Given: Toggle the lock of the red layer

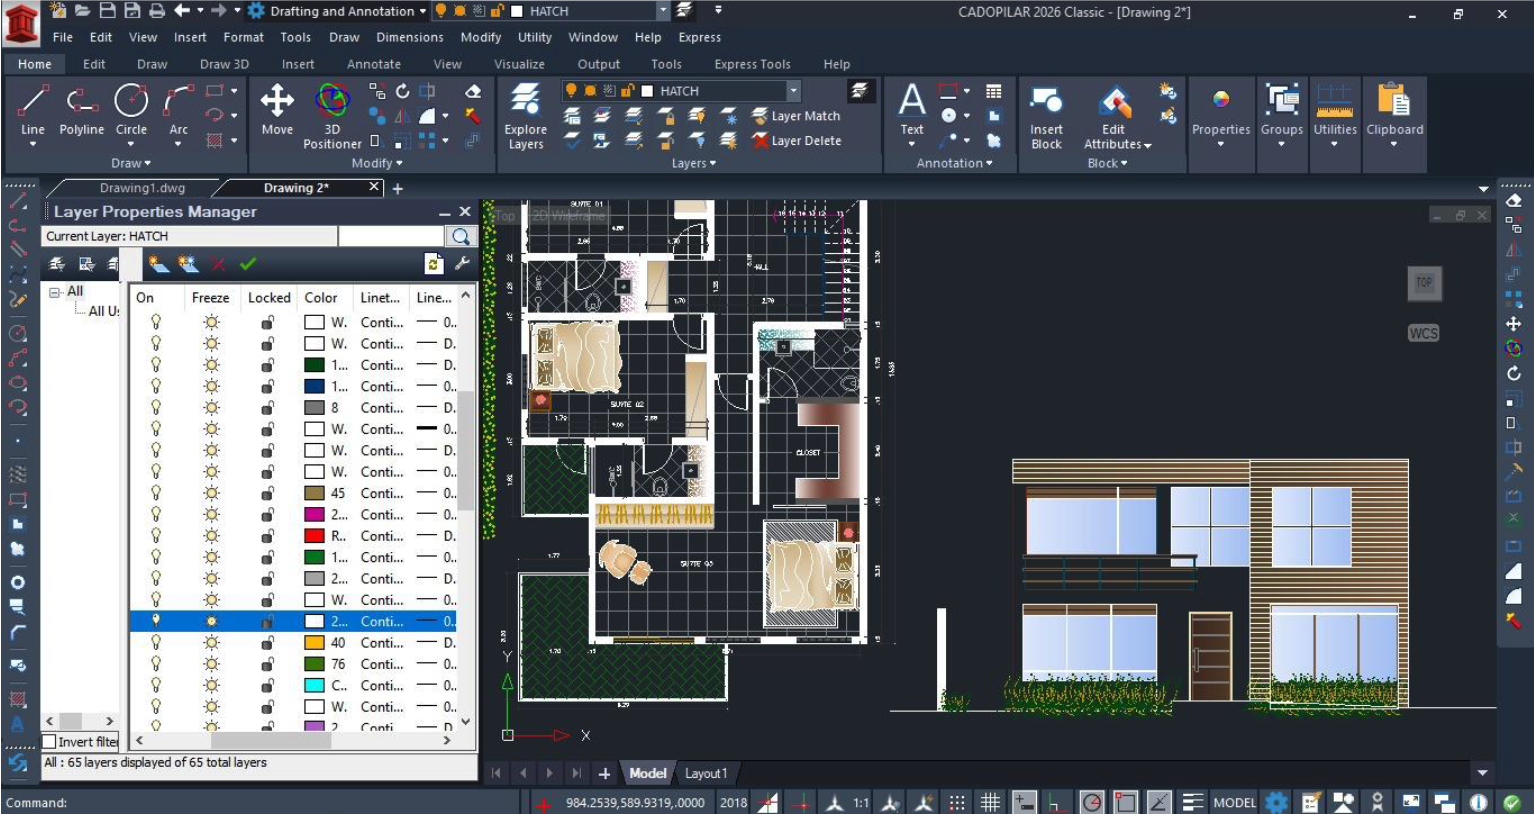Looking at the screenshot, I should (x=267, y=536).
